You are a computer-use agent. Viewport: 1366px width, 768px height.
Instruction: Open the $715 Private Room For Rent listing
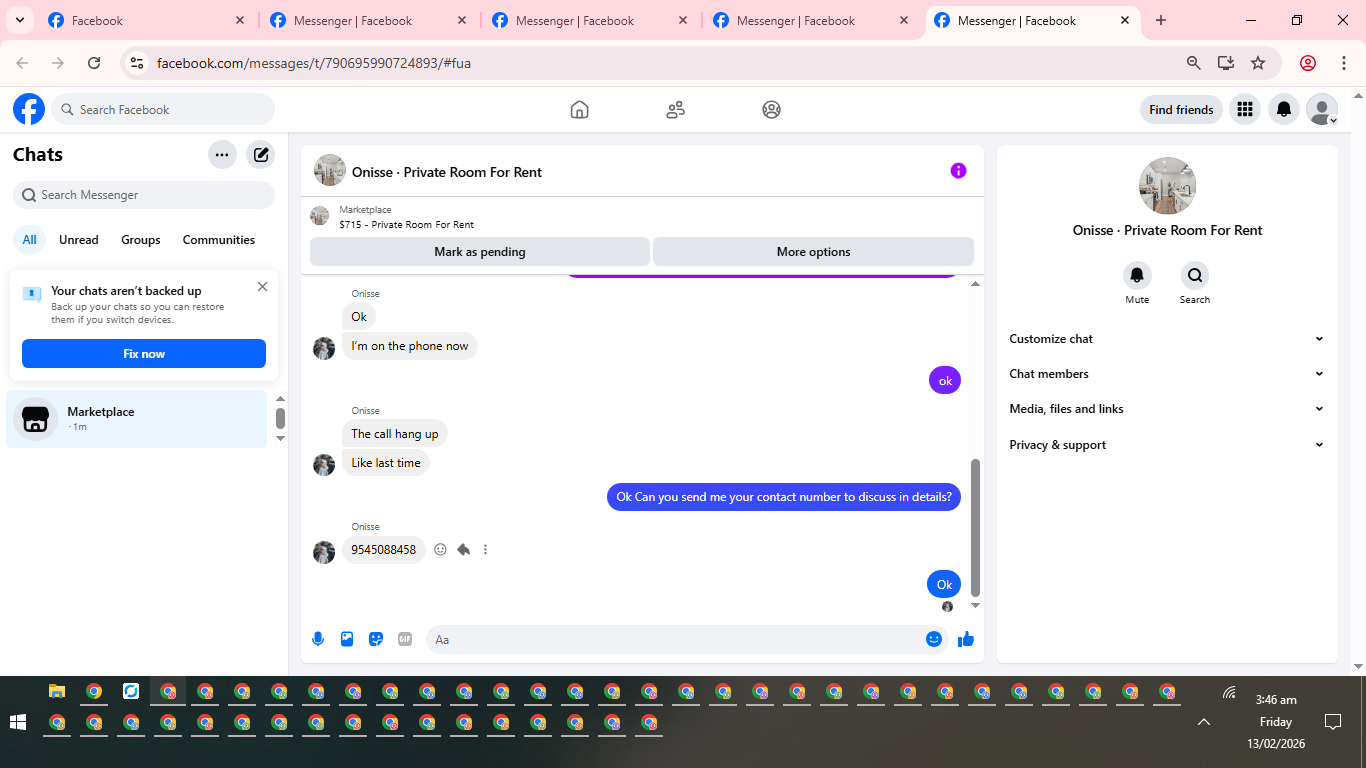tap(406, 225)
